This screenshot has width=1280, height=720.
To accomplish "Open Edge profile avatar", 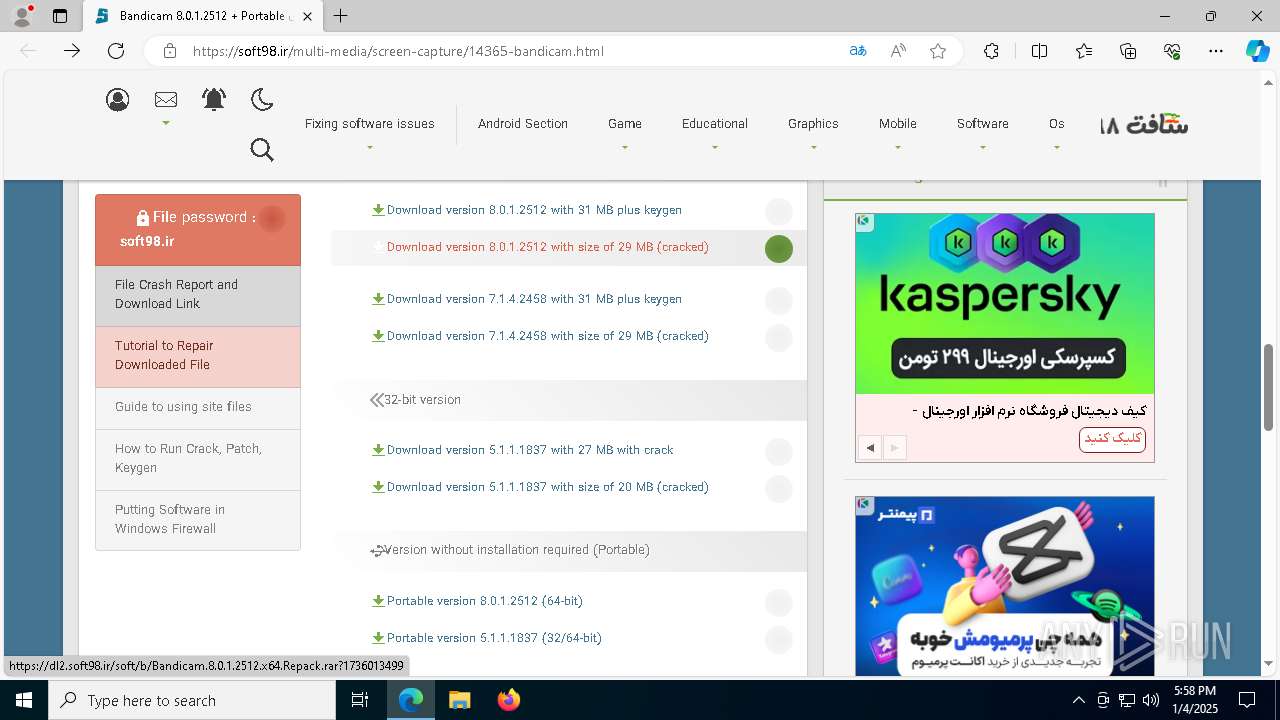I will tap(22, 16).
